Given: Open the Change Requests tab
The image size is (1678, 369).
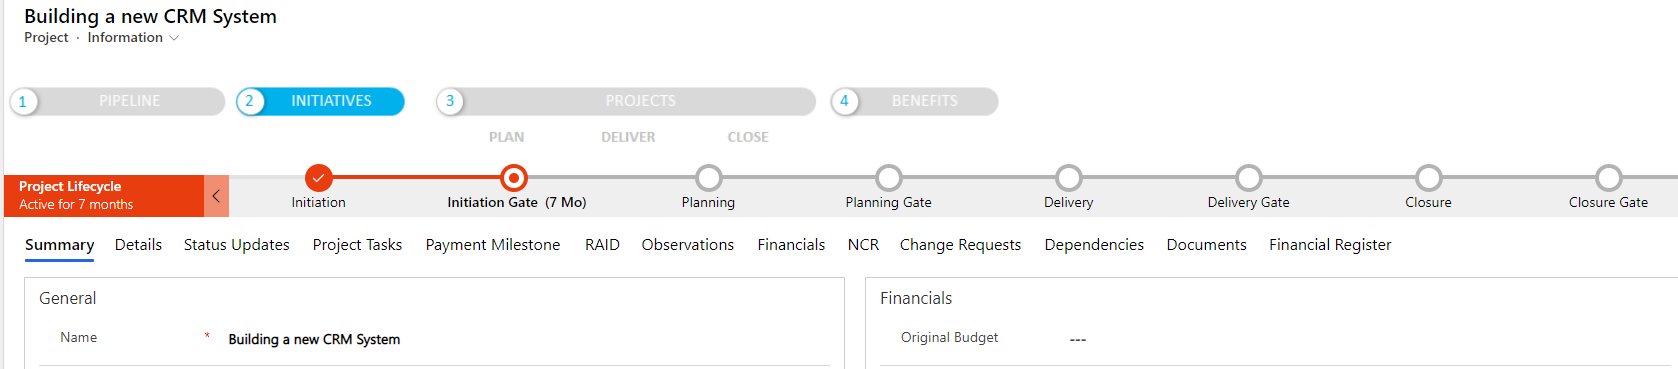Looking at the screenshot, I should [960, 245].
